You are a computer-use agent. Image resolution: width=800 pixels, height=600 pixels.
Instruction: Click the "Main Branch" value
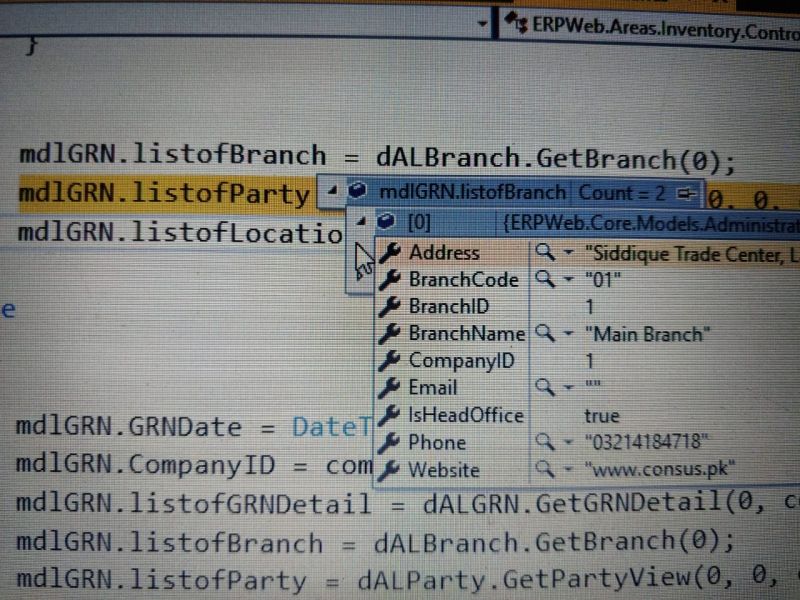(x=647, y=335)
